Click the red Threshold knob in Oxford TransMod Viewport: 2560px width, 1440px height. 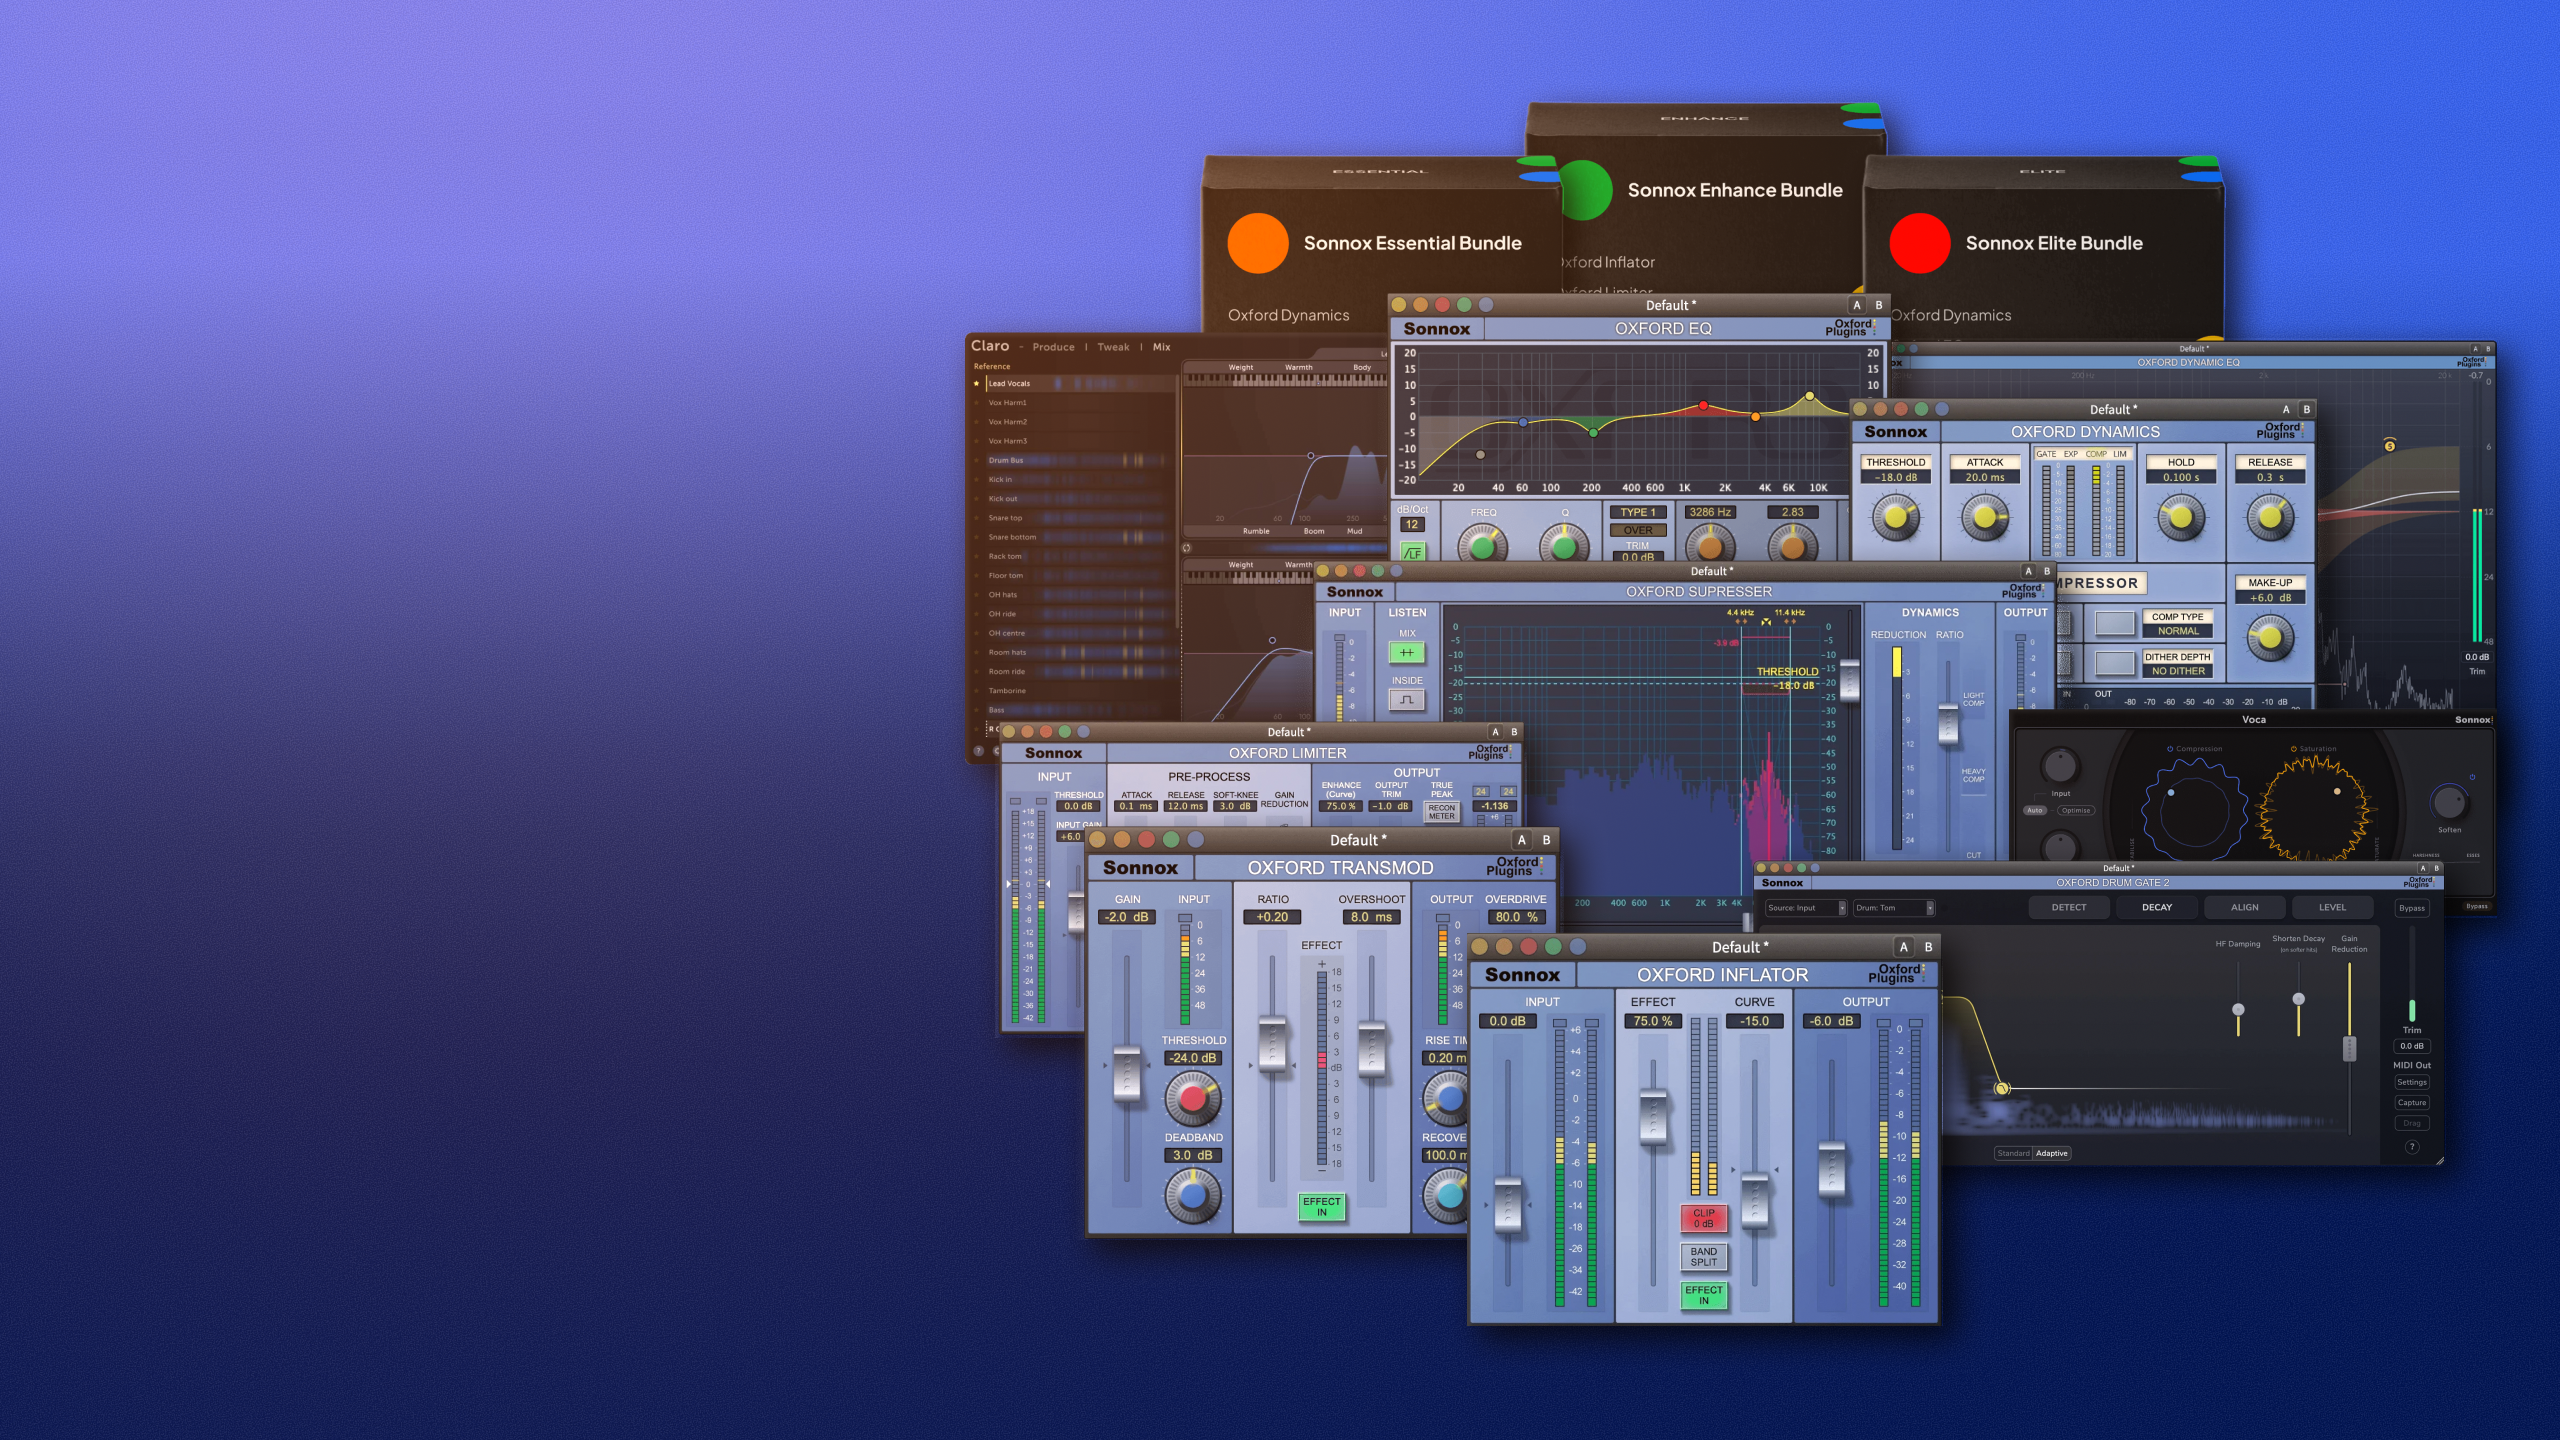[x=1192, y=1098]
